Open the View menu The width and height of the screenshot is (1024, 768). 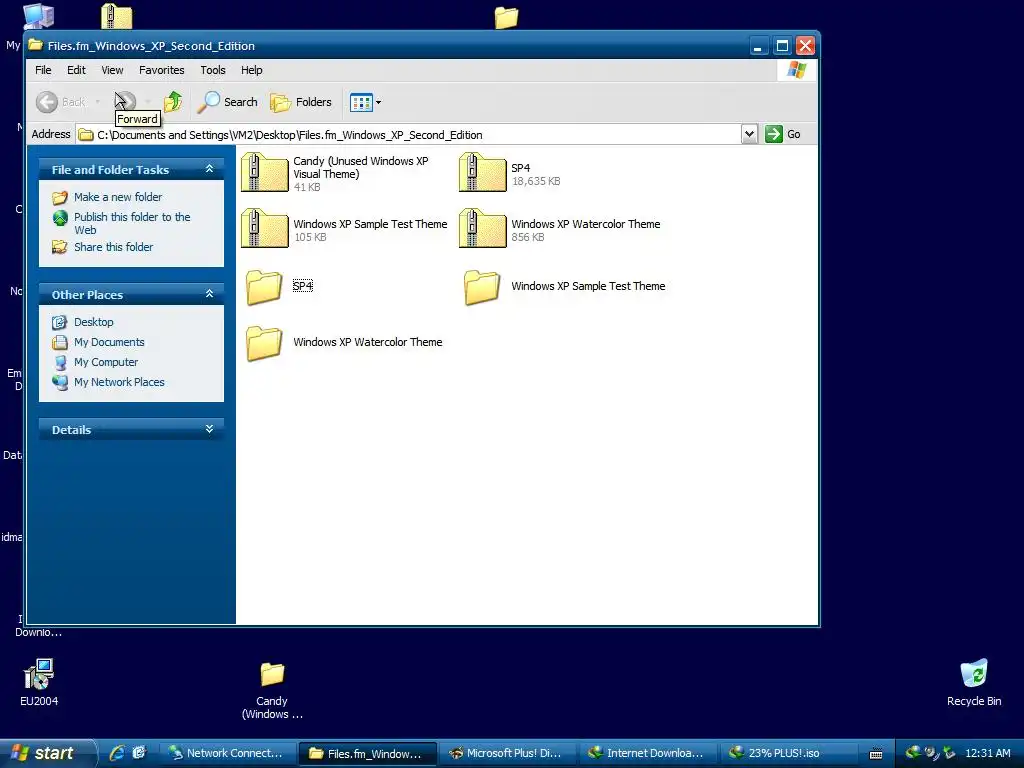pos(112,70)
